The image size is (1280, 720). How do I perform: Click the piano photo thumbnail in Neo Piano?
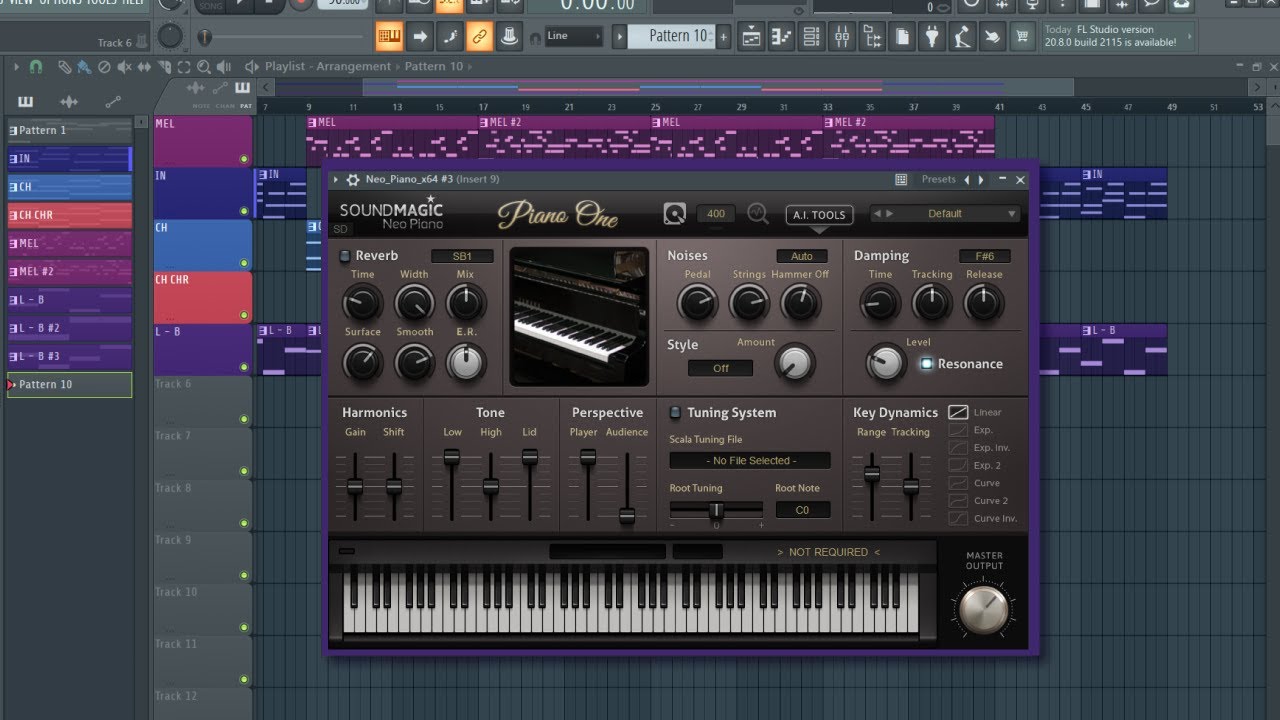pyautogui.click(x=580, y=316)
